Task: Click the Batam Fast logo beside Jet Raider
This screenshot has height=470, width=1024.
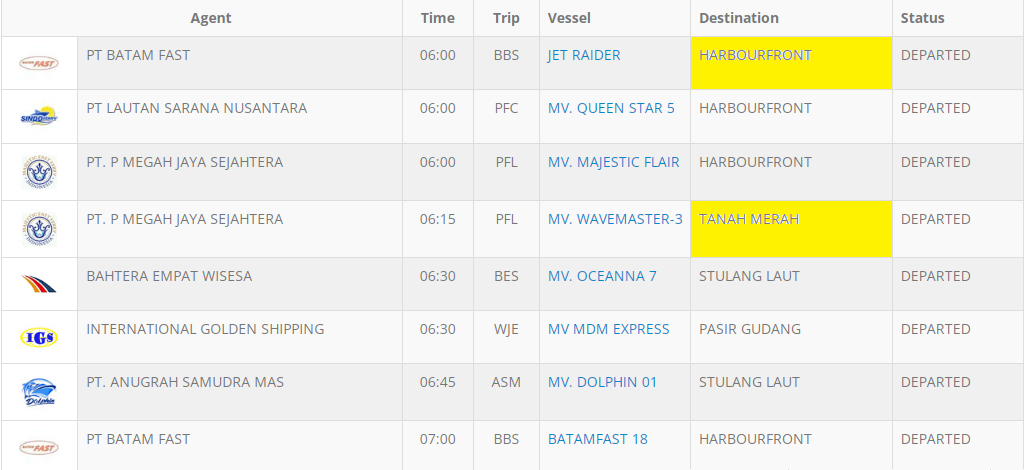Action: click(x=39, y=63)
